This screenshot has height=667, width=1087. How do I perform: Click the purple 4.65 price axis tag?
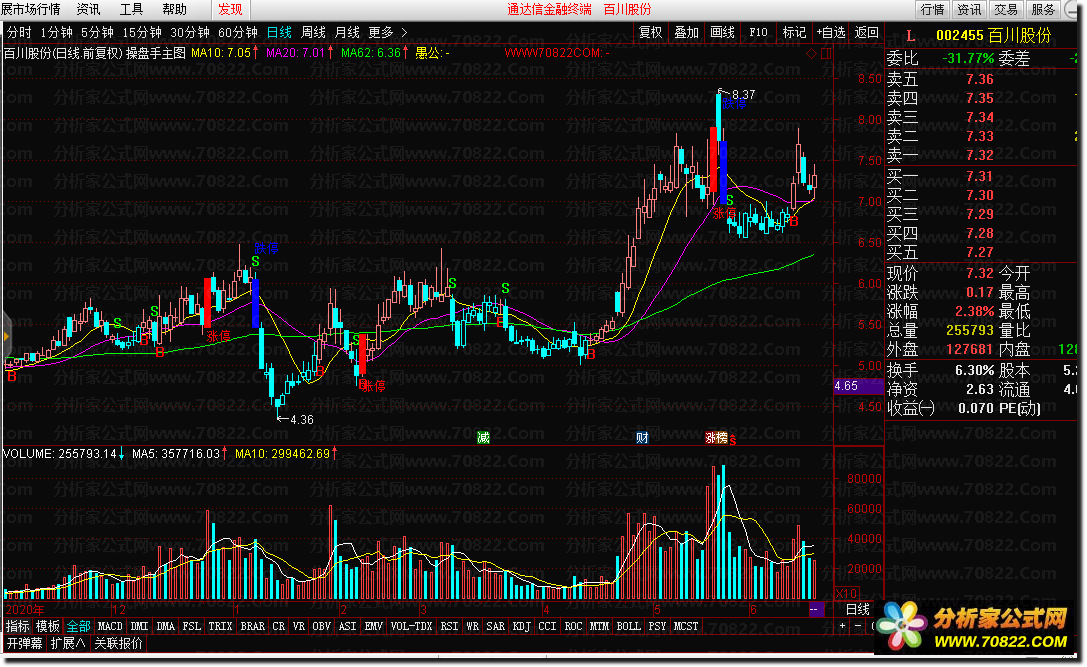pyautogui.click(x=858, y=386)
